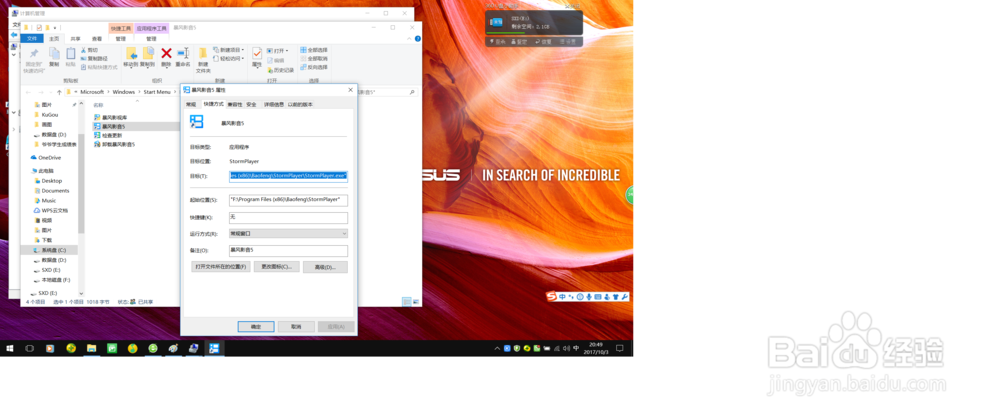Switch to the Security tab
The image size is (1000, 418).
(251, 104)
